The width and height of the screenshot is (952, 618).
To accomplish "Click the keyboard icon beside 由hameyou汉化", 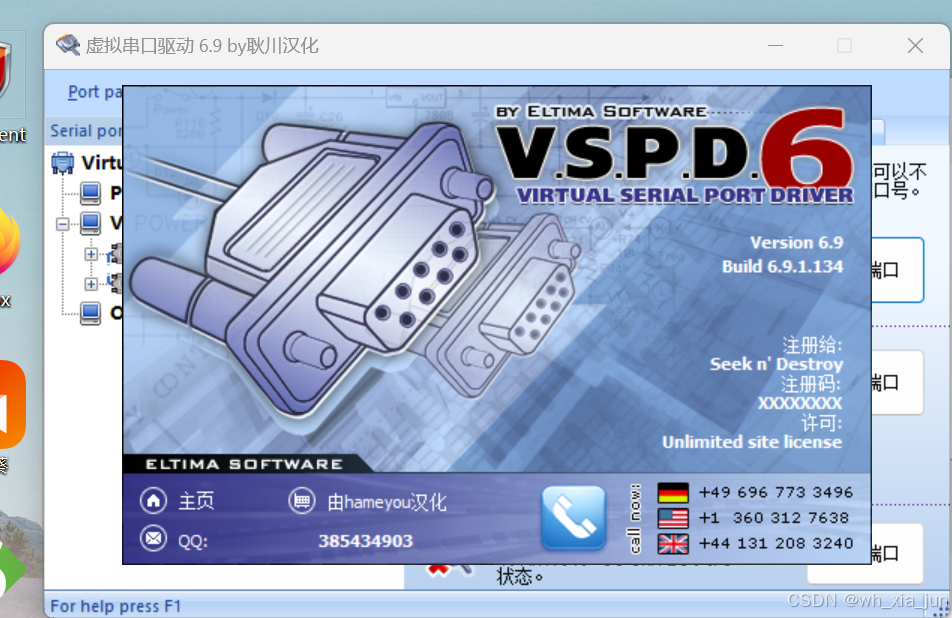I will [302, 501].
